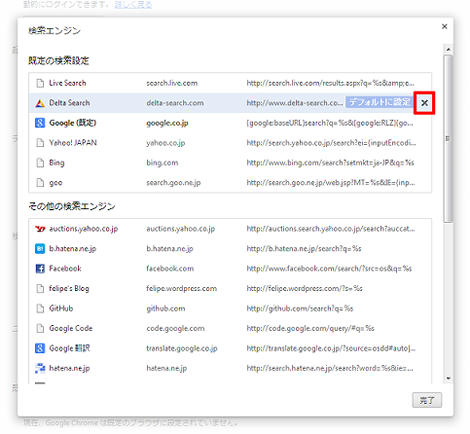The width and height of the screenshot is (470, 434).
Task: Click the {google:baseURL}search URL
Action: coord(330,123)
